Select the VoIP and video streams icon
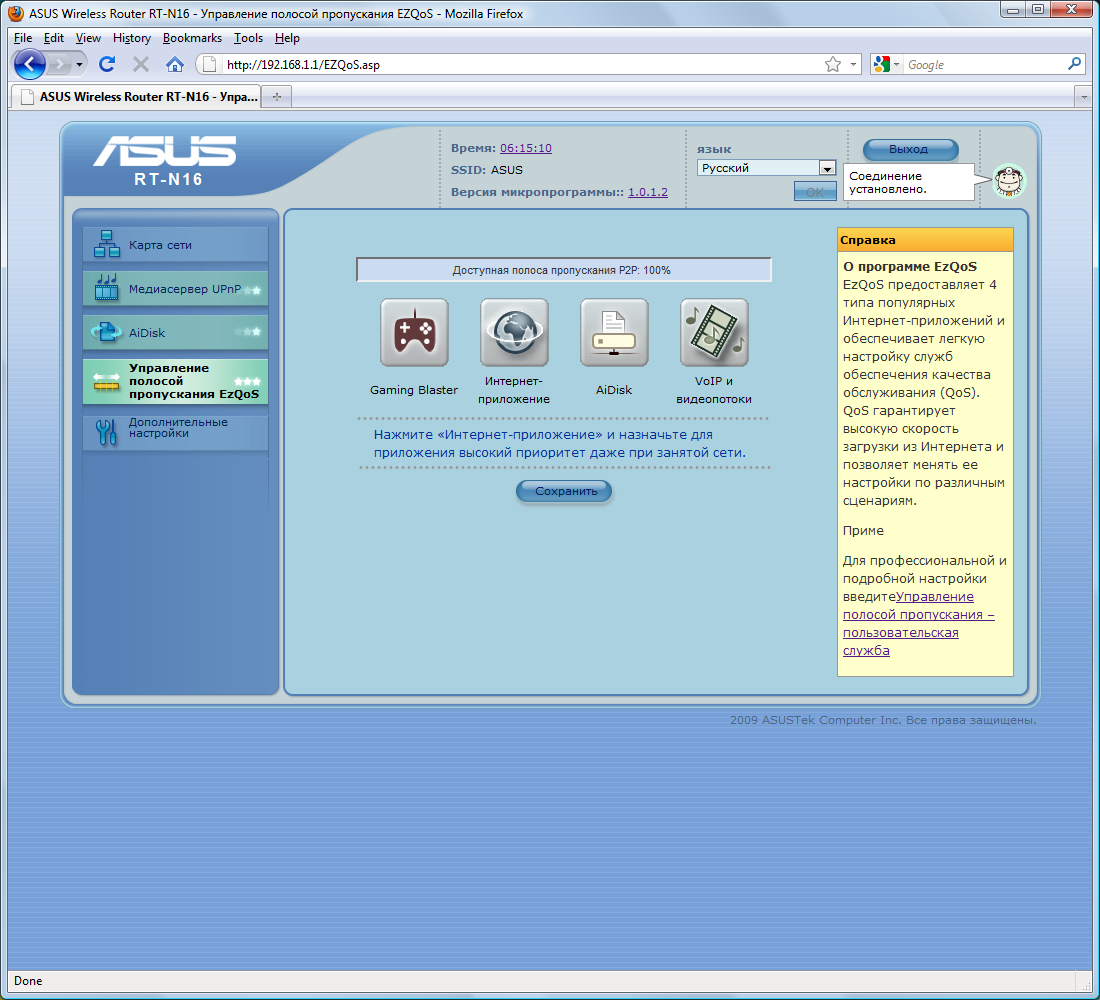 [x=714, y=333]
